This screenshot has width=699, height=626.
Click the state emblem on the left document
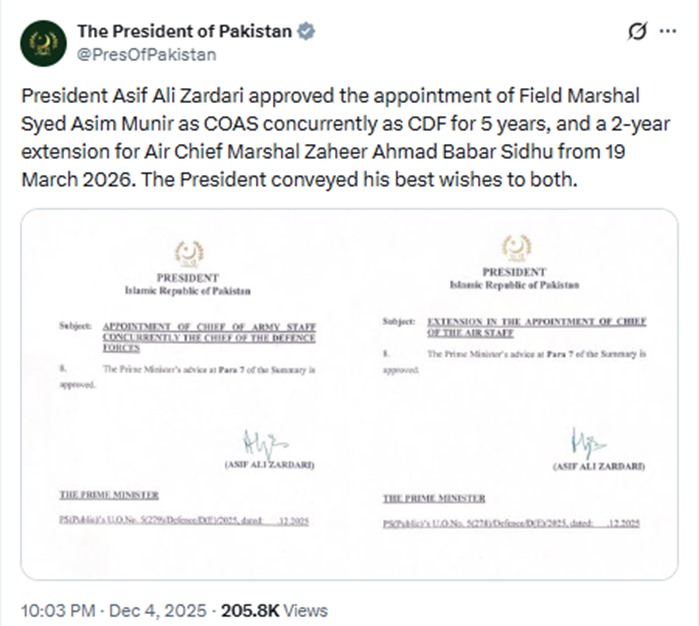click(x=188, y=251)
